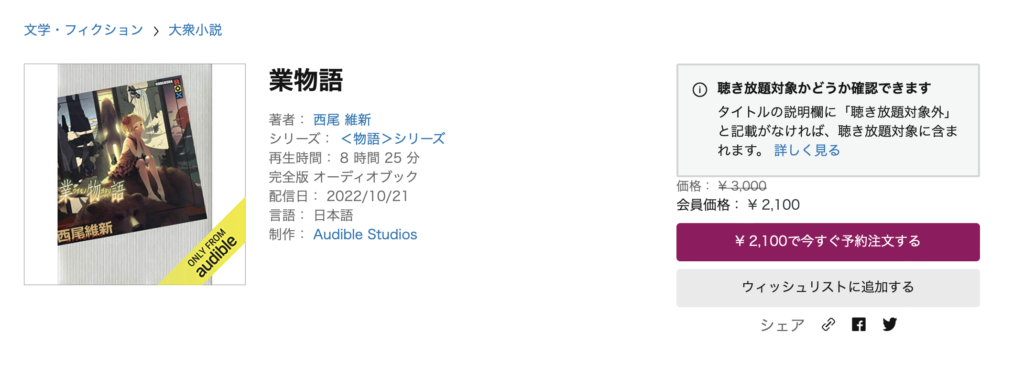Image resolution: width=1024 pixels, height=375 pixels.
Task: Click the シェア label beside share icons
Action: click(x=782, y=325)
